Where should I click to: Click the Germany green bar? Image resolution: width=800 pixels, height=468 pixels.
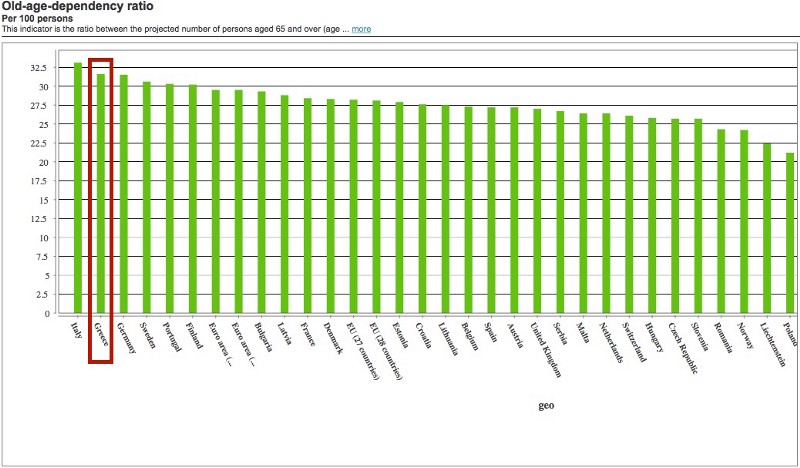coord(123,194)
